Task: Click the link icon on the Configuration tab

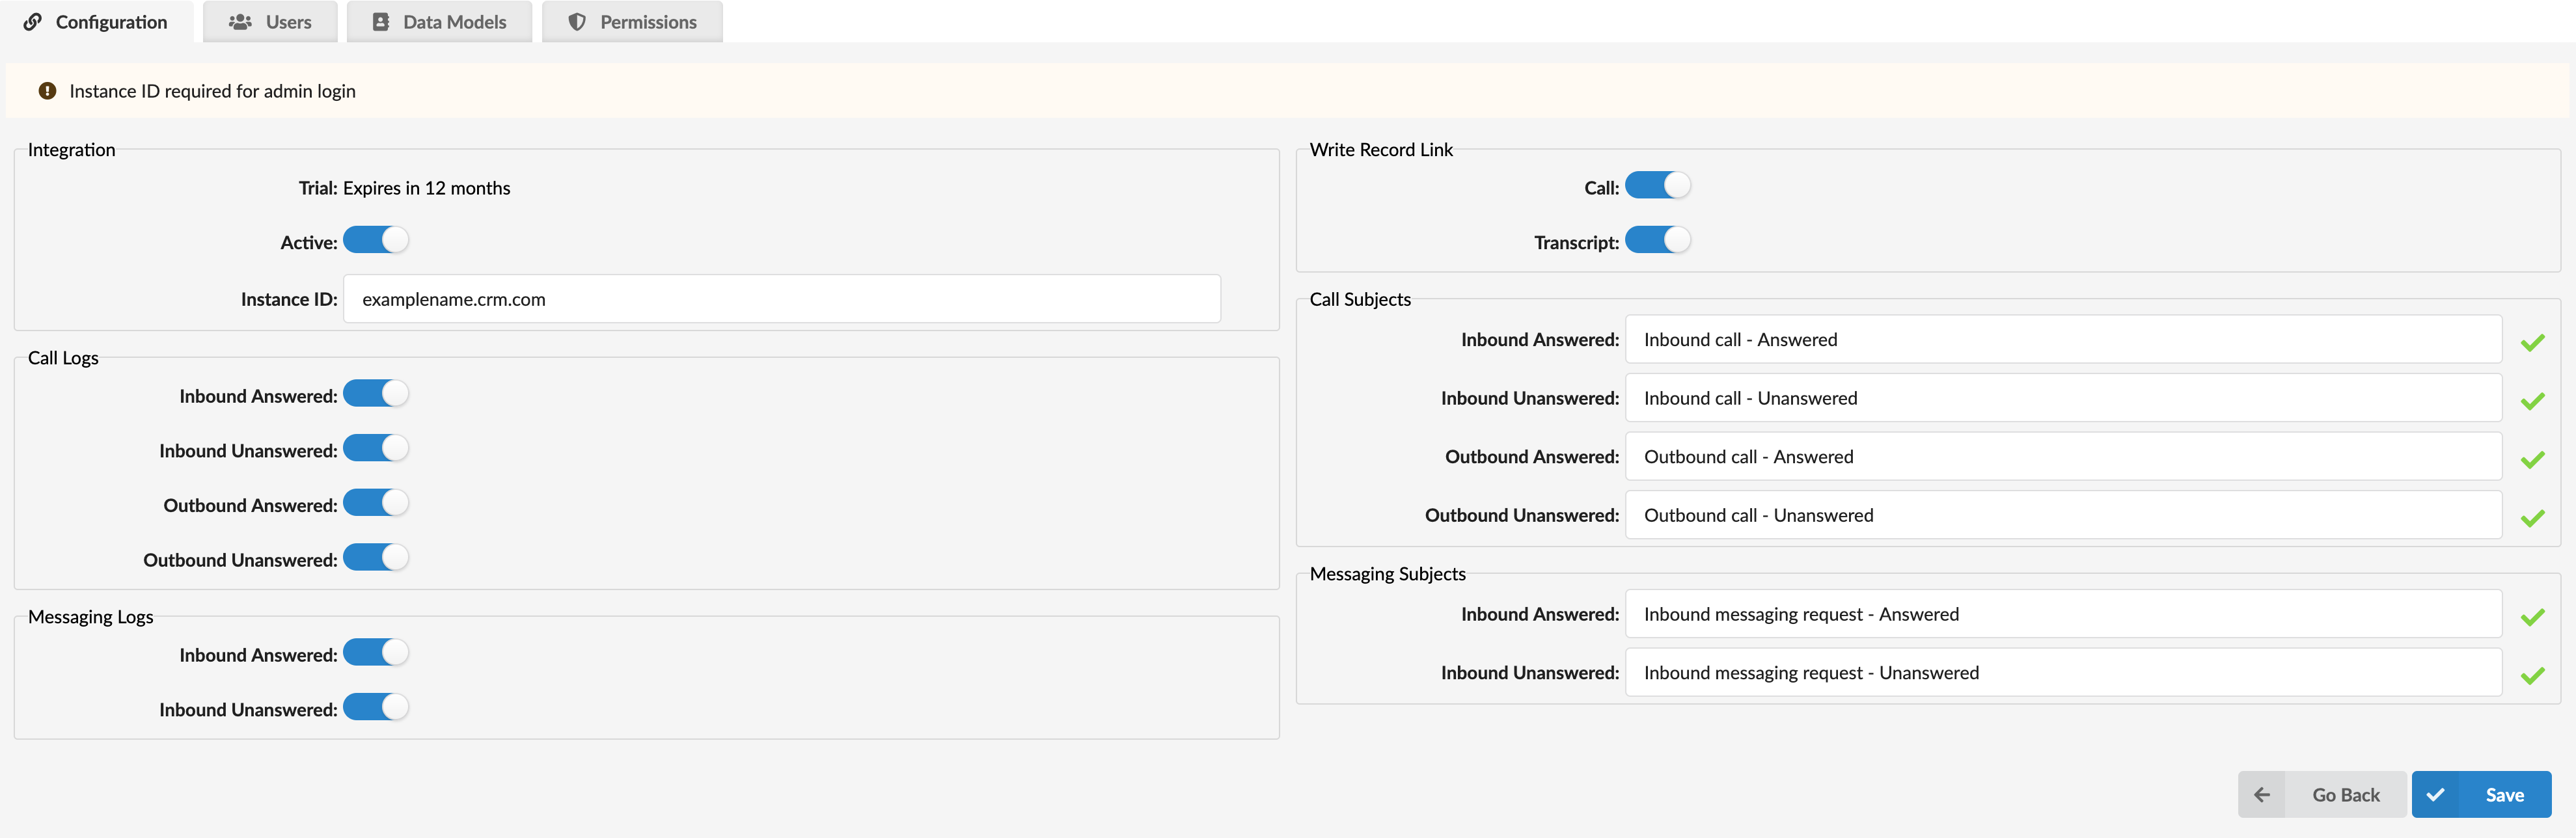Action: pyautogui.click(x=32, y=22)
